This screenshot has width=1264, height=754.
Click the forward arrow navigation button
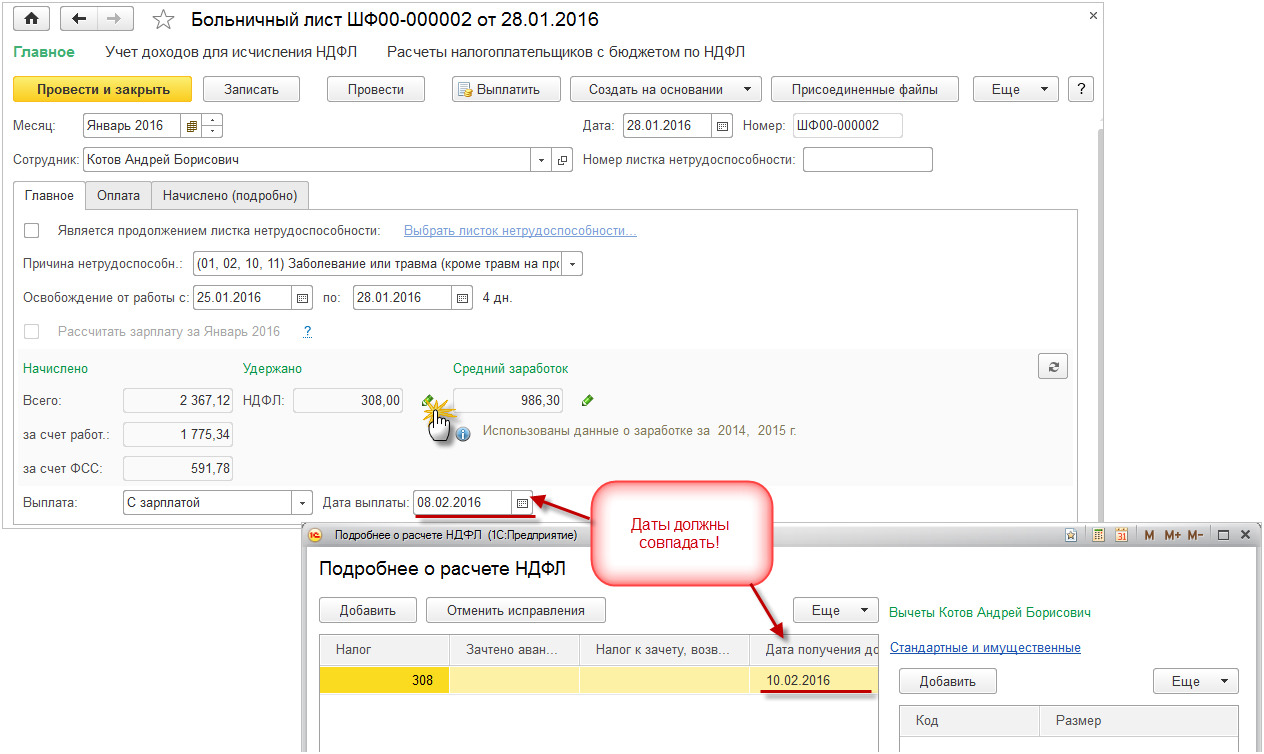[x=114, y=19]
